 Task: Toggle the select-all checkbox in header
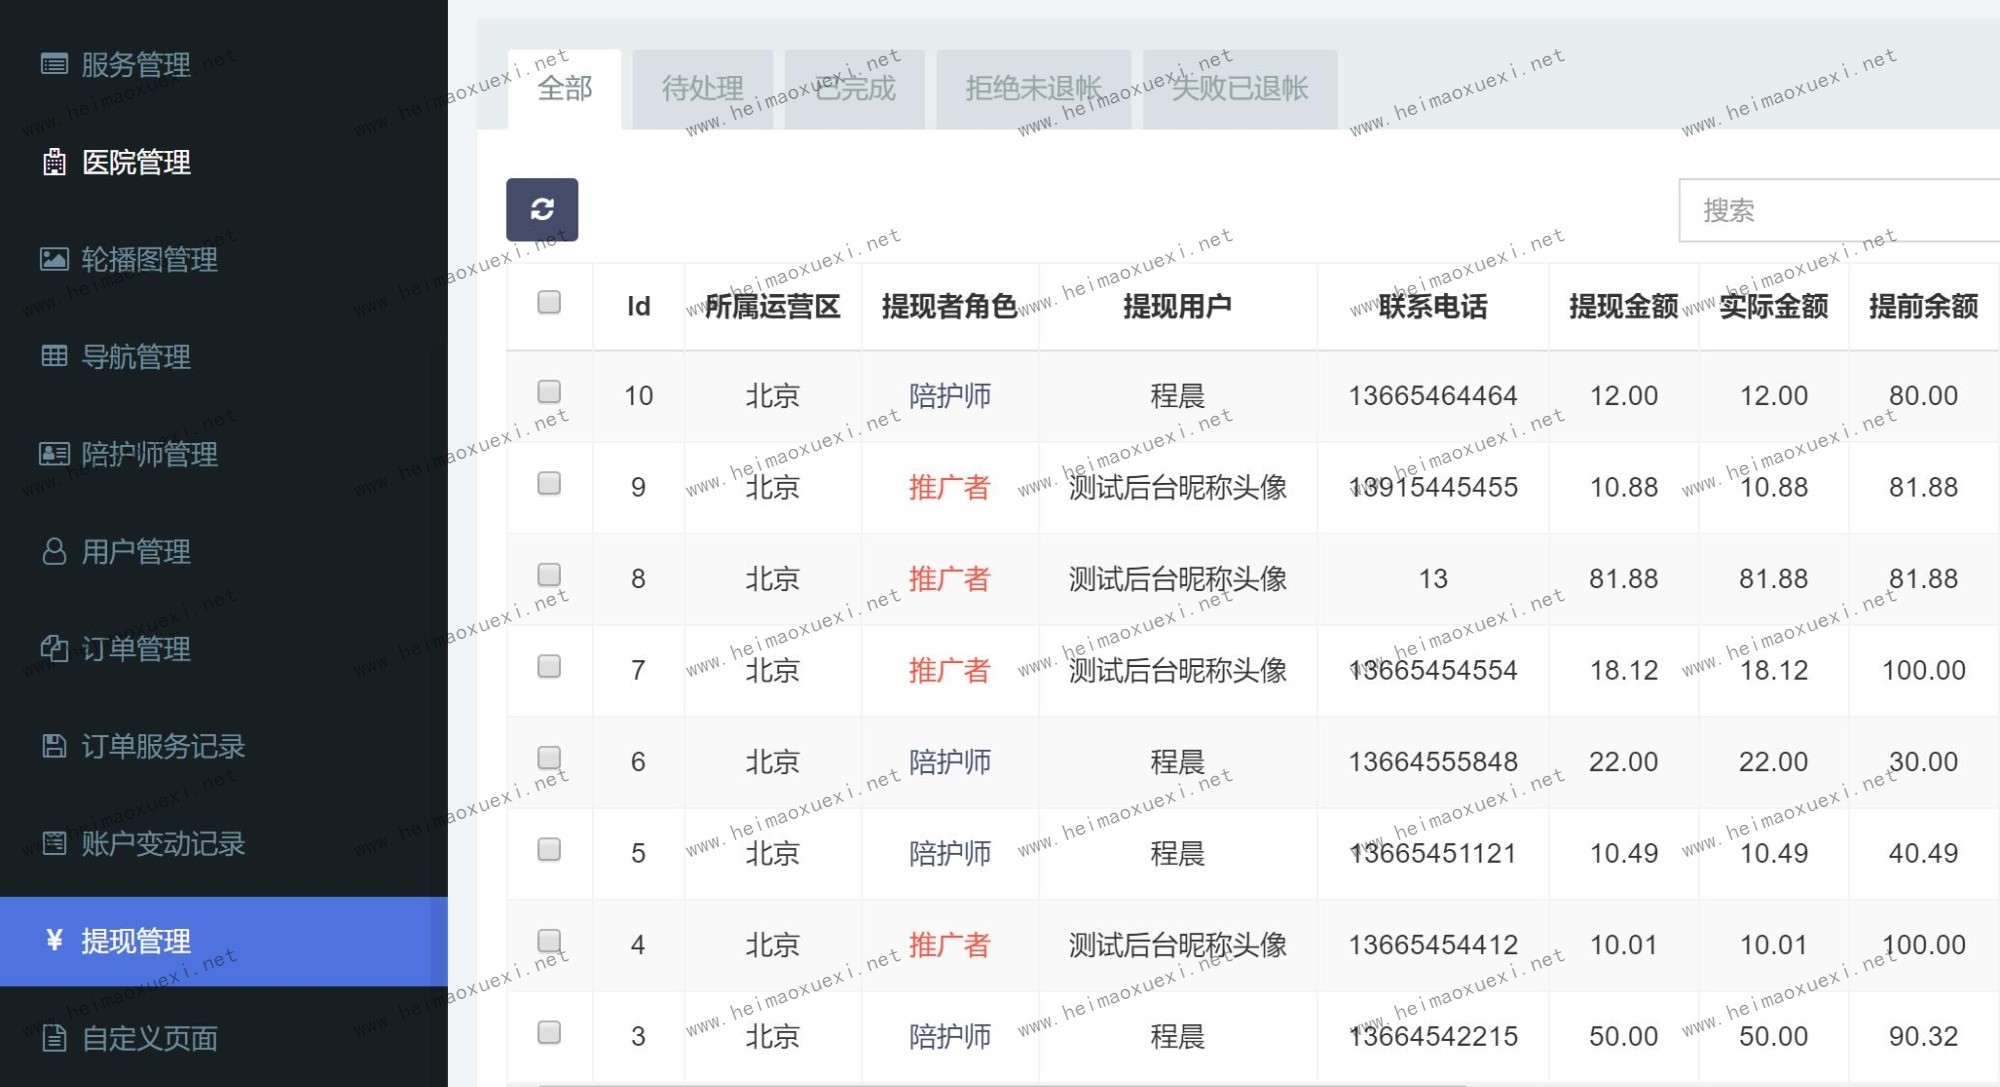pos(549,302)
